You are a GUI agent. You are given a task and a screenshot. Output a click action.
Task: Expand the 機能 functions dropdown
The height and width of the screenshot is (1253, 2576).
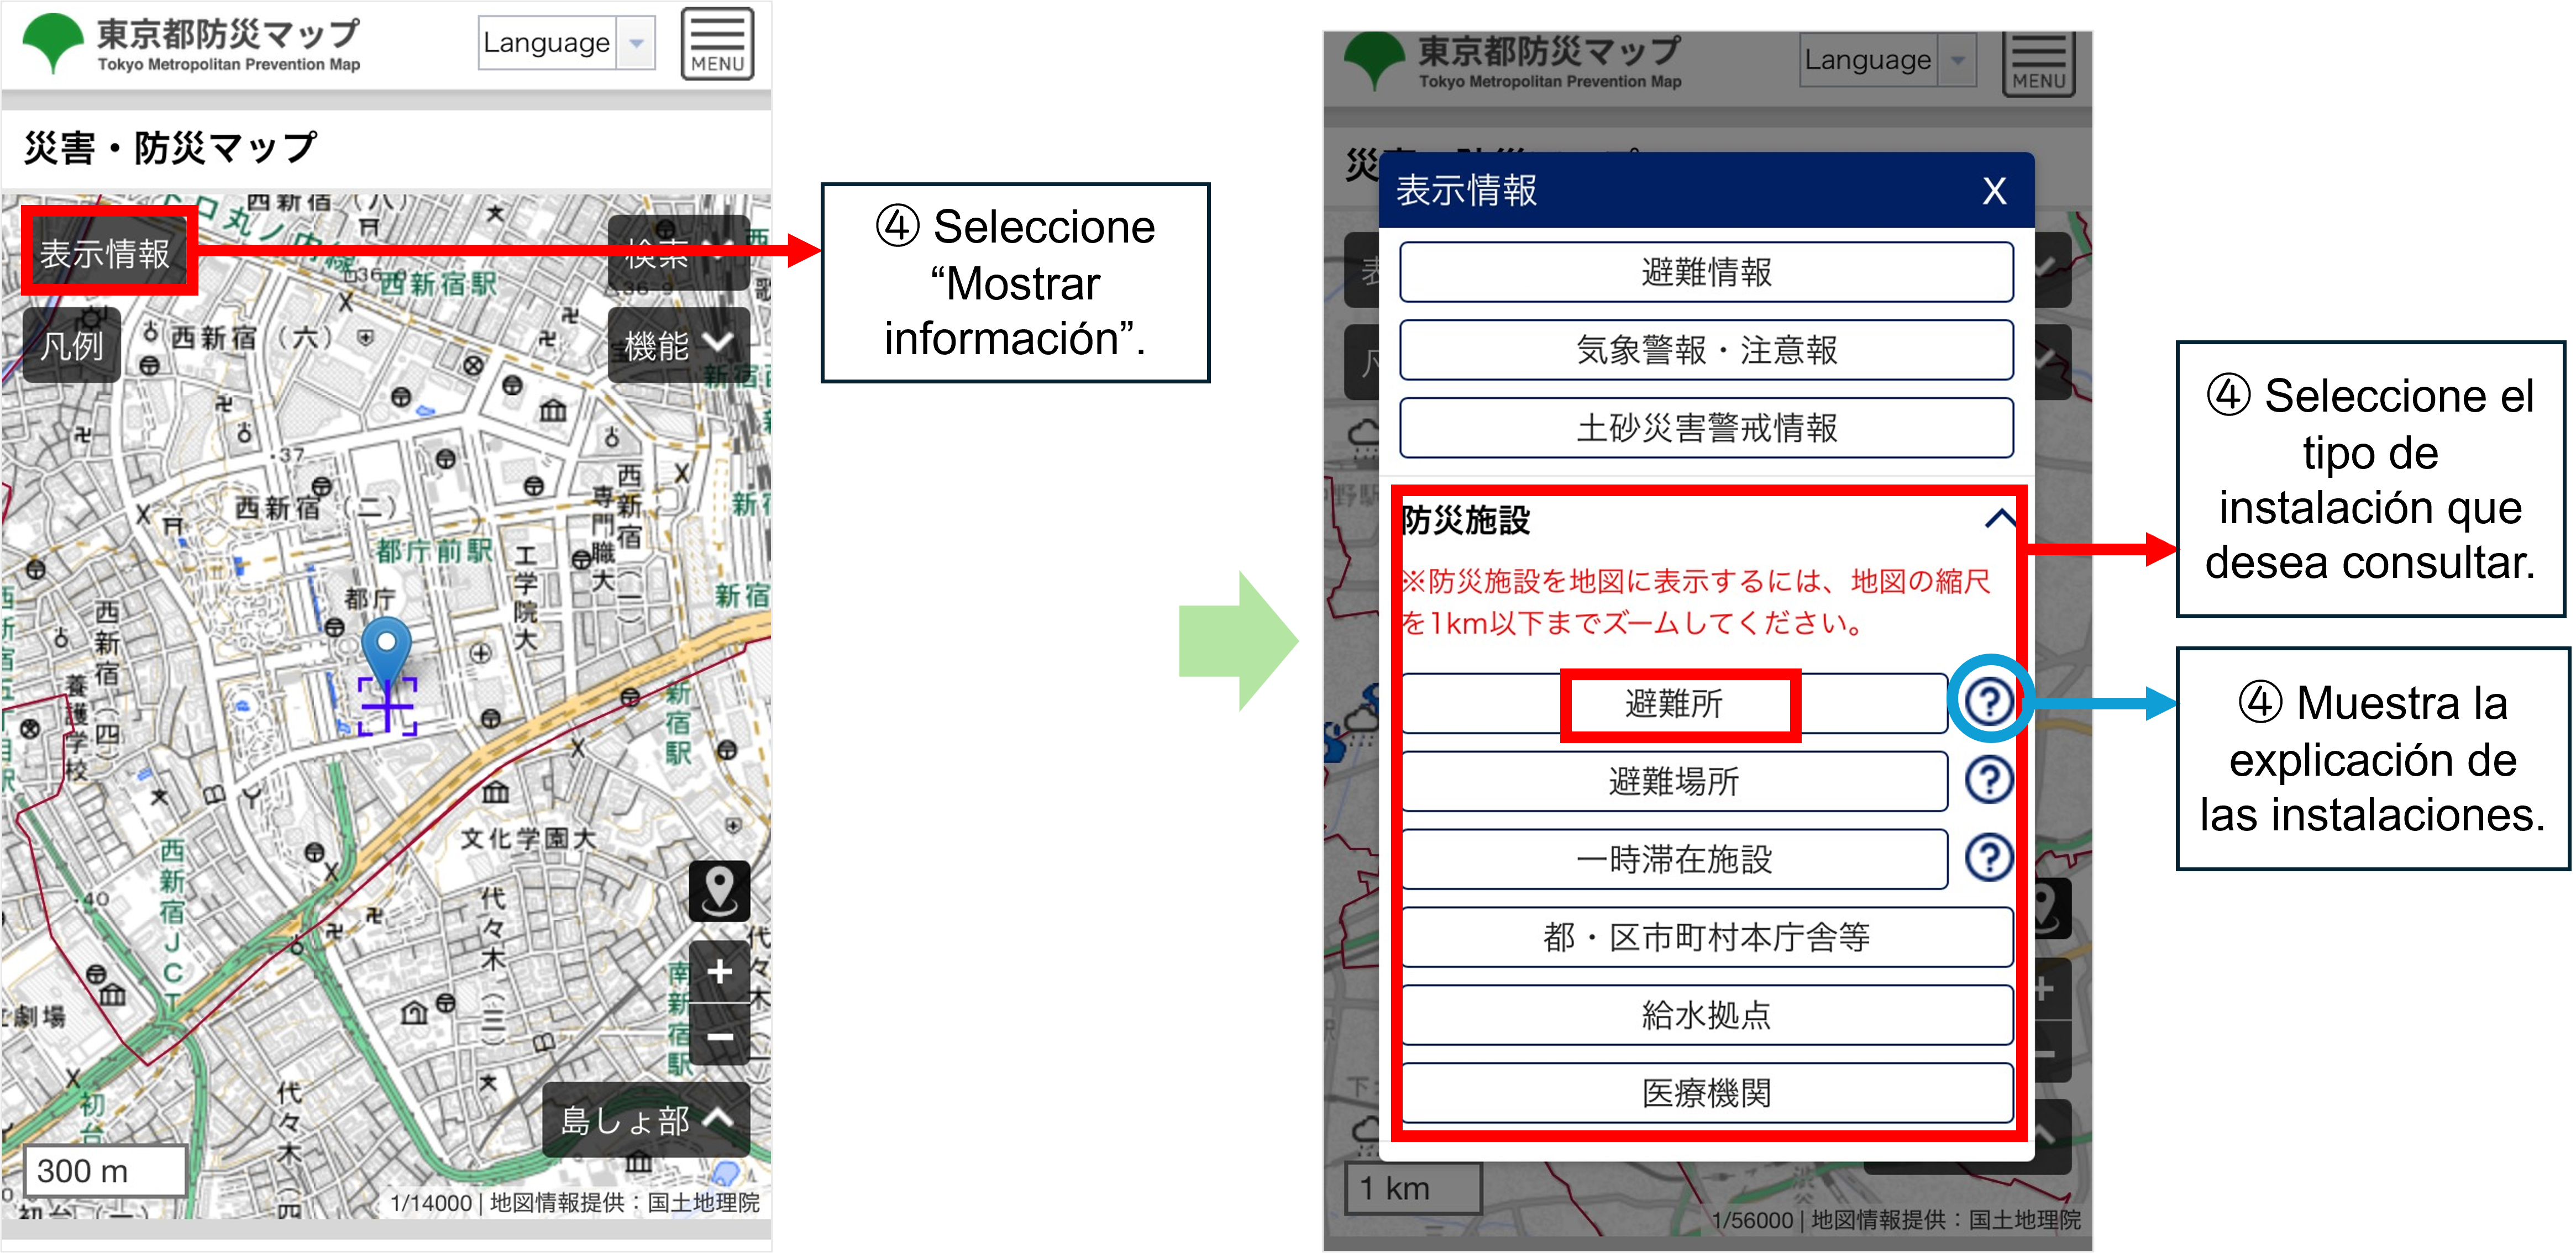pos(678,344)
